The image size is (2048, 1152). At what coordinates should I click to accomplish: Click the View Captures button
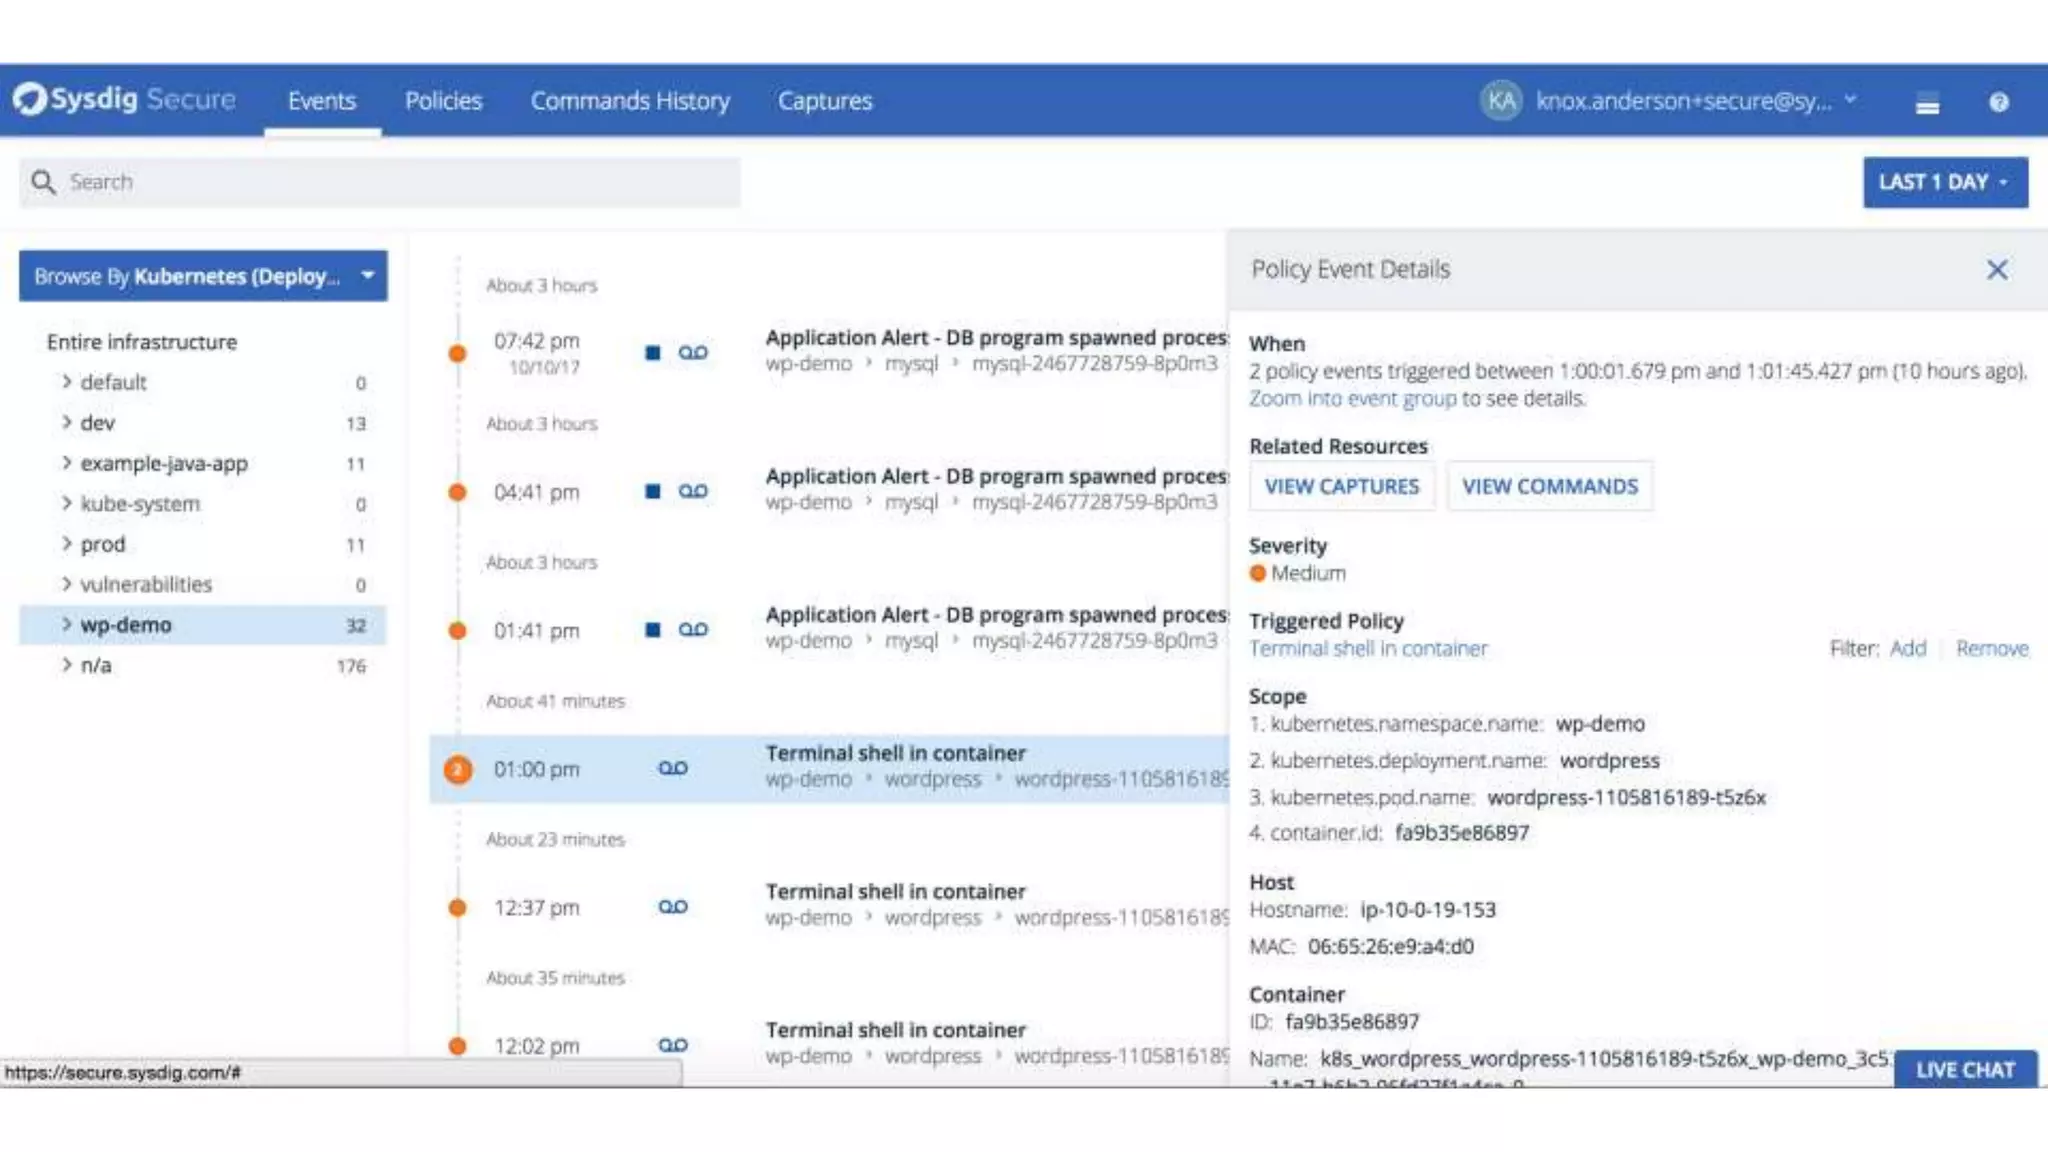1341,486
